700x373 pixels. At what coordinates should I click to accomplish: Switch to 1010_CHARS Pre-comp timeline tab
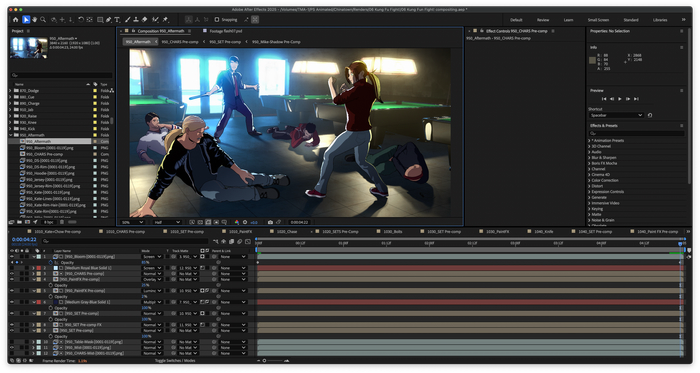pyautogui.click(x=125, y=232)
